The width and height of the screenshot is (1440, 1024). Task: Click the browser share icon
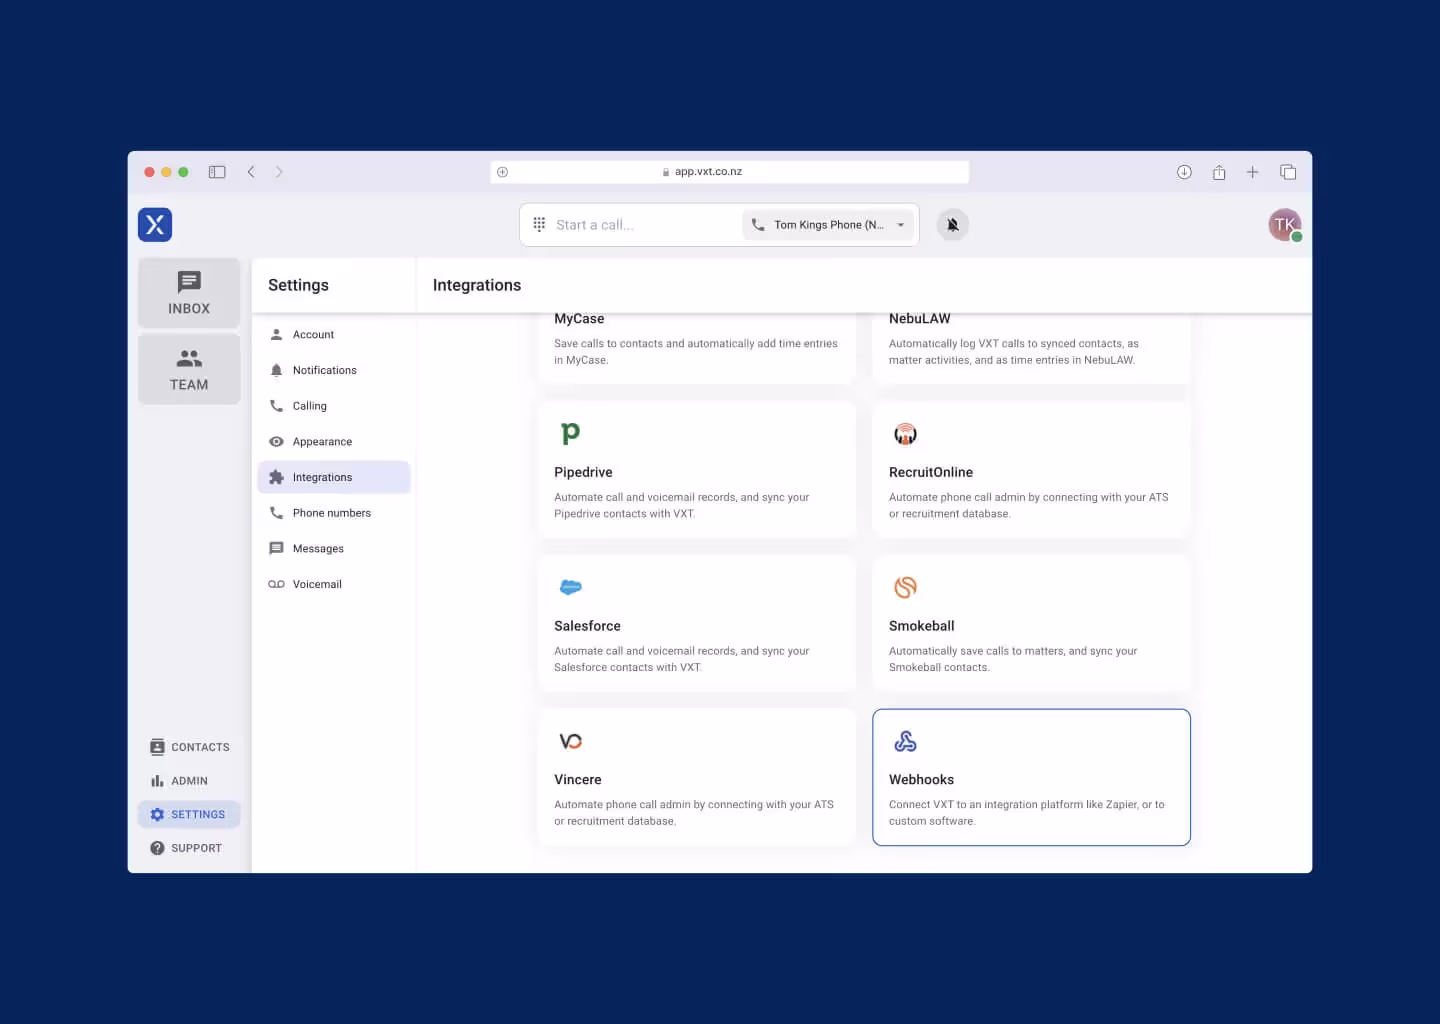tap(1219, 172)
